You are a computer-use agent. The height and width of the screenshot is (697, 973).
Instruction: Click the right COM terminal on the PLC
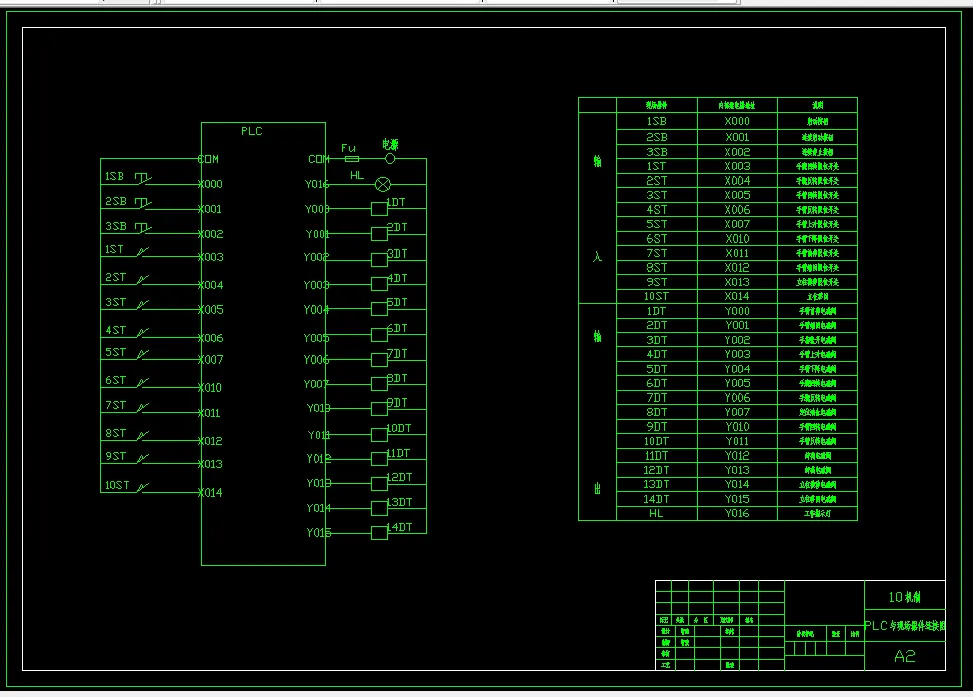(319, 160)
